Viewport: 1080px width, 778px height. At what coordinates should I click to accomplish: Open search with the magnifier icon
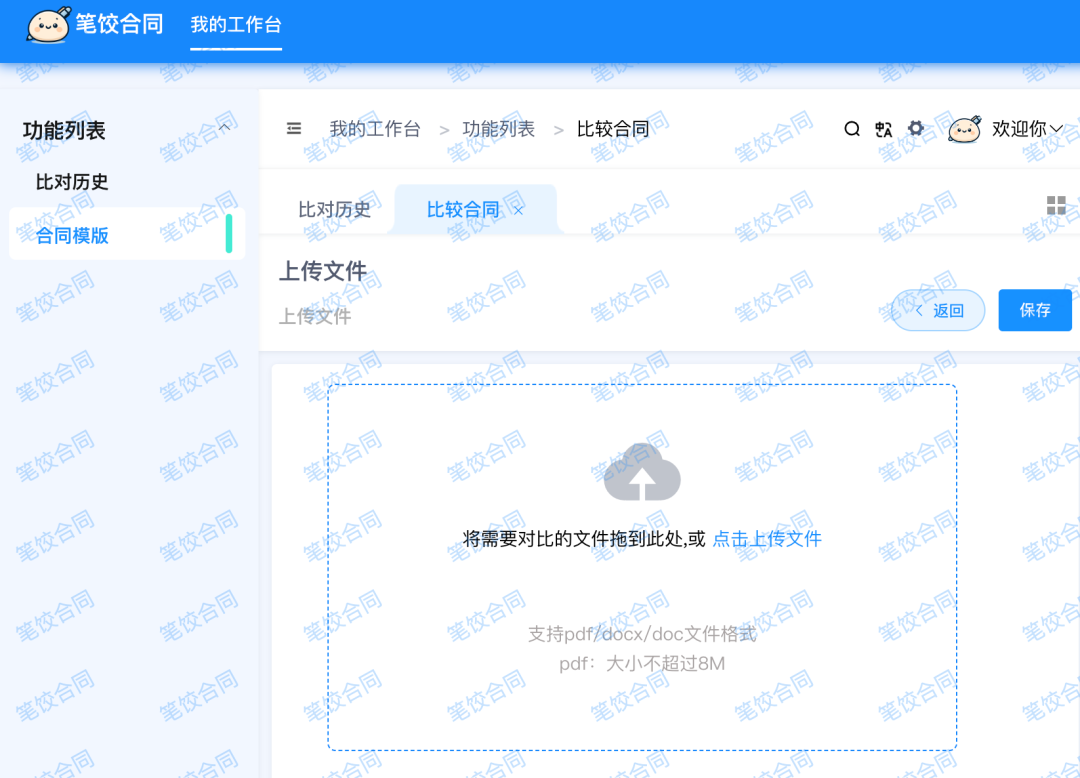tap(851, 128)
